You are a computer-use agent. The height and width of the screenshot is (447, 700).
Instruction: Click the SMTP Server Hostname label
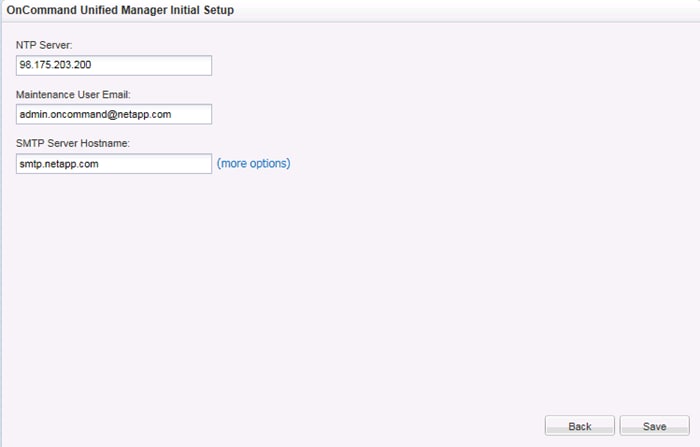[73, 143]
